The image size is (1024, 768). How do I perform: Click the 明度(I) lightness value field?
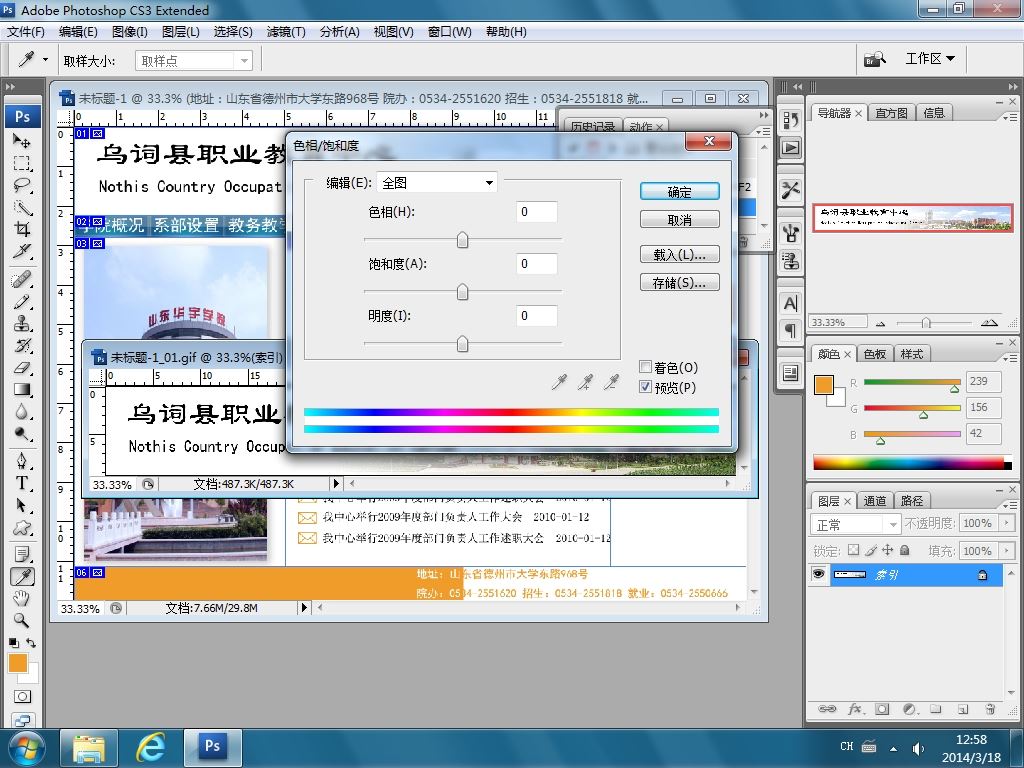coord(537,315)
